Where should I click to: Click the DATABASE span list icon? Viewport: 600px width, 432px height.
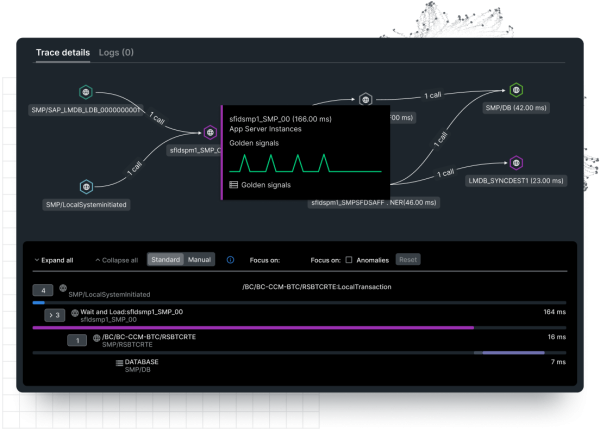(x=117, y=365)
